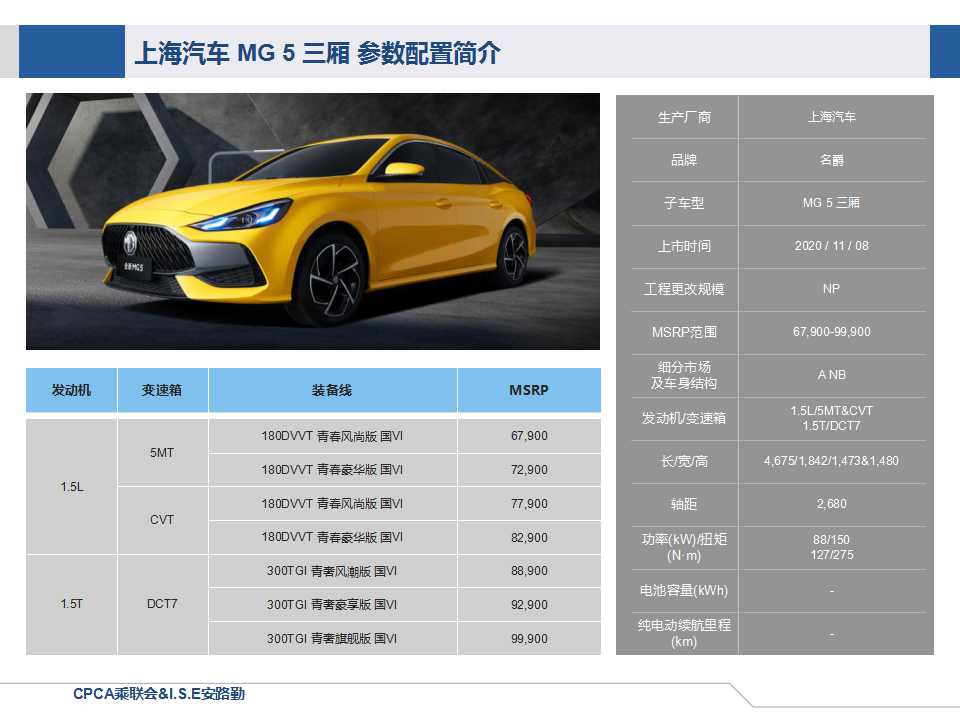Click the "品牌" label
The image size is (960, 720).
(x=684, y=160)
